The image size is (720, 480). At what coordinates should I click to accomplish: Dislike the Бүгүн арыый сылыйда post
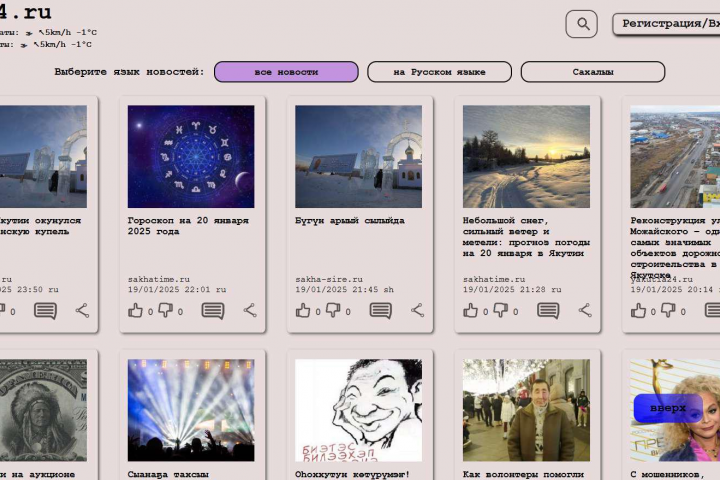tap(333, 311)
